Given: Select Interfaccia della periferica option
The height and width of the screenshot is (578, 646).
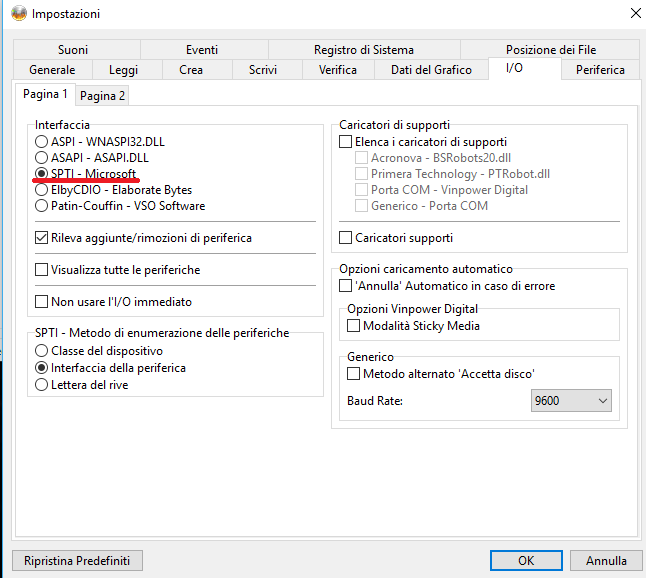Looking at the screenshot, I should (110, 367).
